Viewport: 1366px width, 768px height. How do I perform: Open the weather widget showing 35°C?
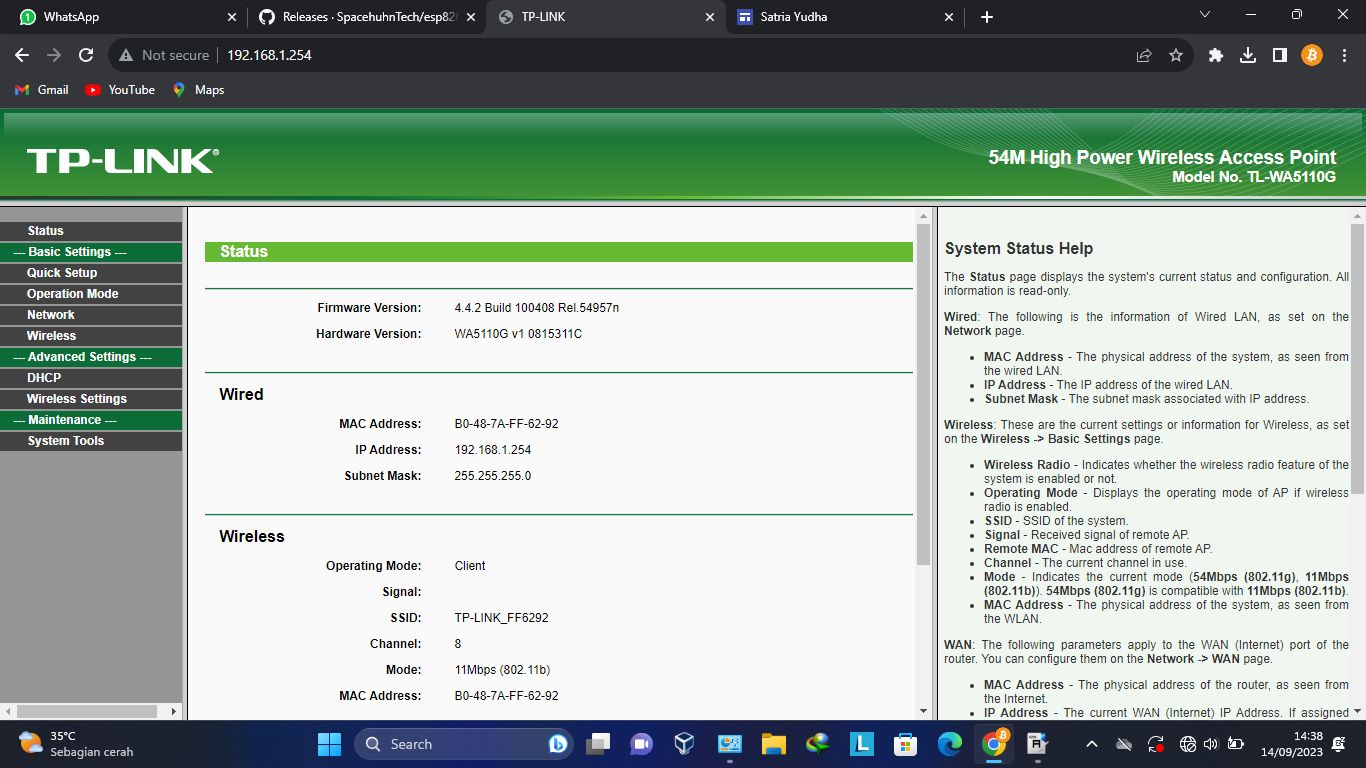[x=76, y=744]
